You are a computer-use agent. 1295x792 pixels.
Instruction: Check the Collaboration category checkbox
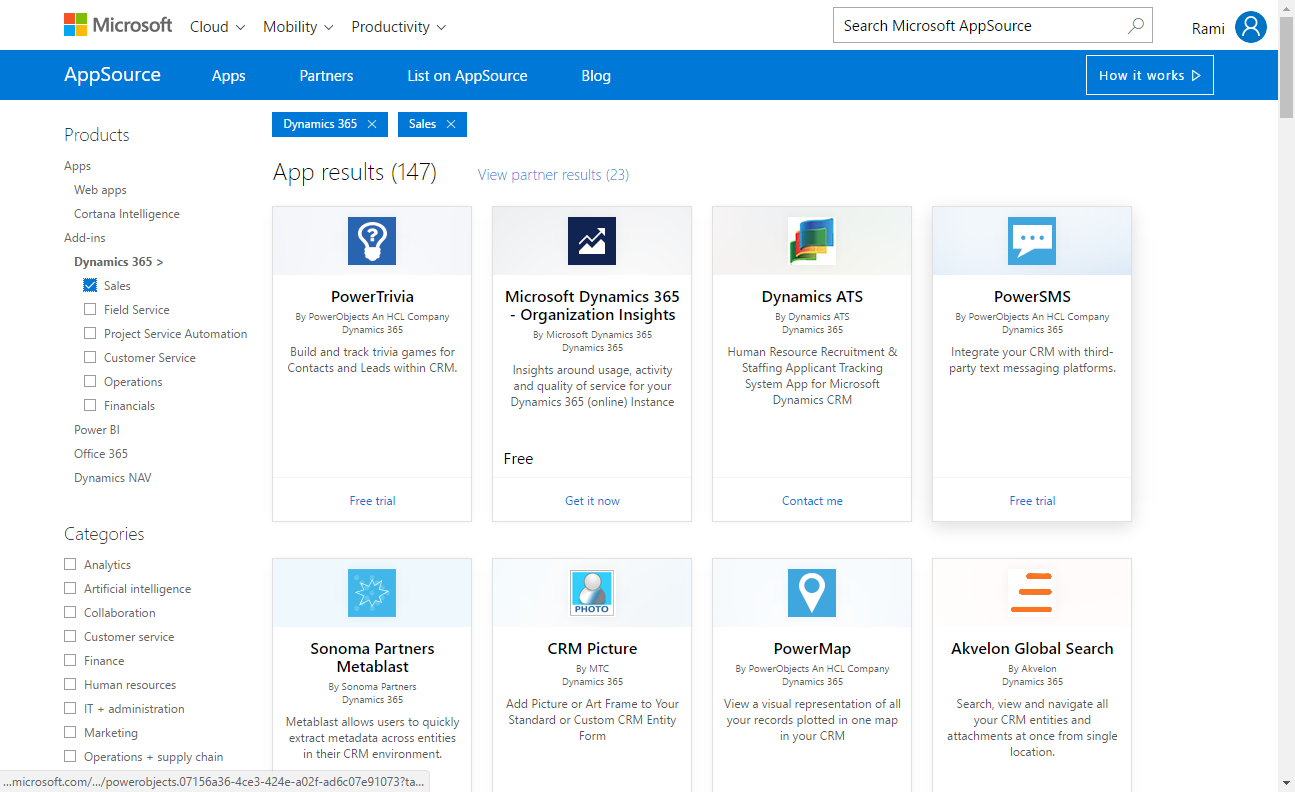click(x=70, y=613)
